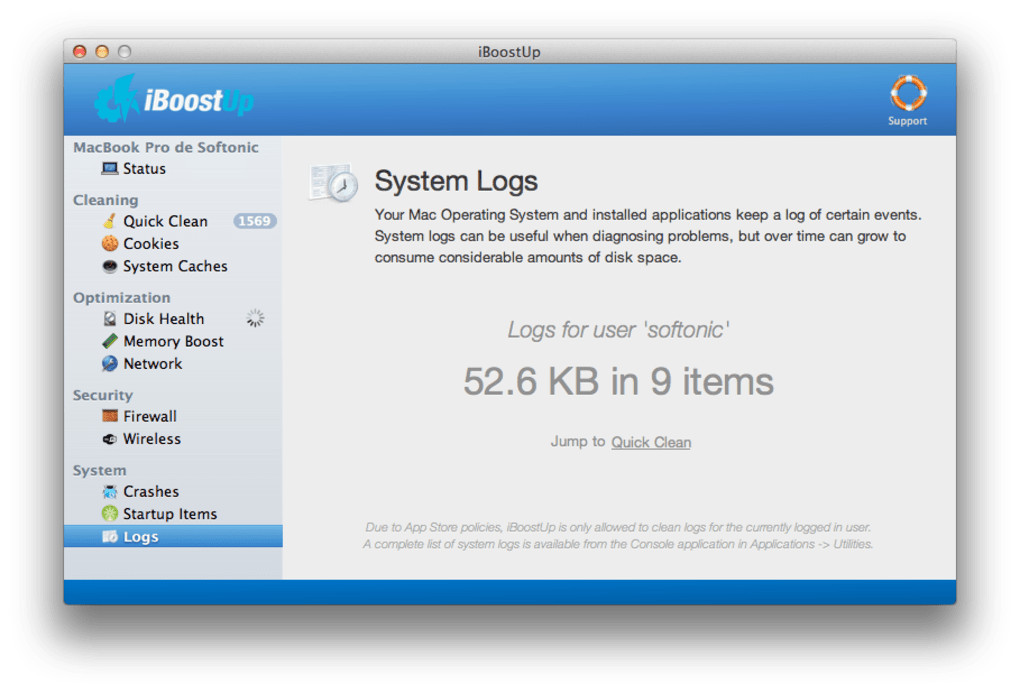Screen dimensions: 1020x693
Task: Click 'consume considerable amounts of disk space' text
Action: pos(528,258)
